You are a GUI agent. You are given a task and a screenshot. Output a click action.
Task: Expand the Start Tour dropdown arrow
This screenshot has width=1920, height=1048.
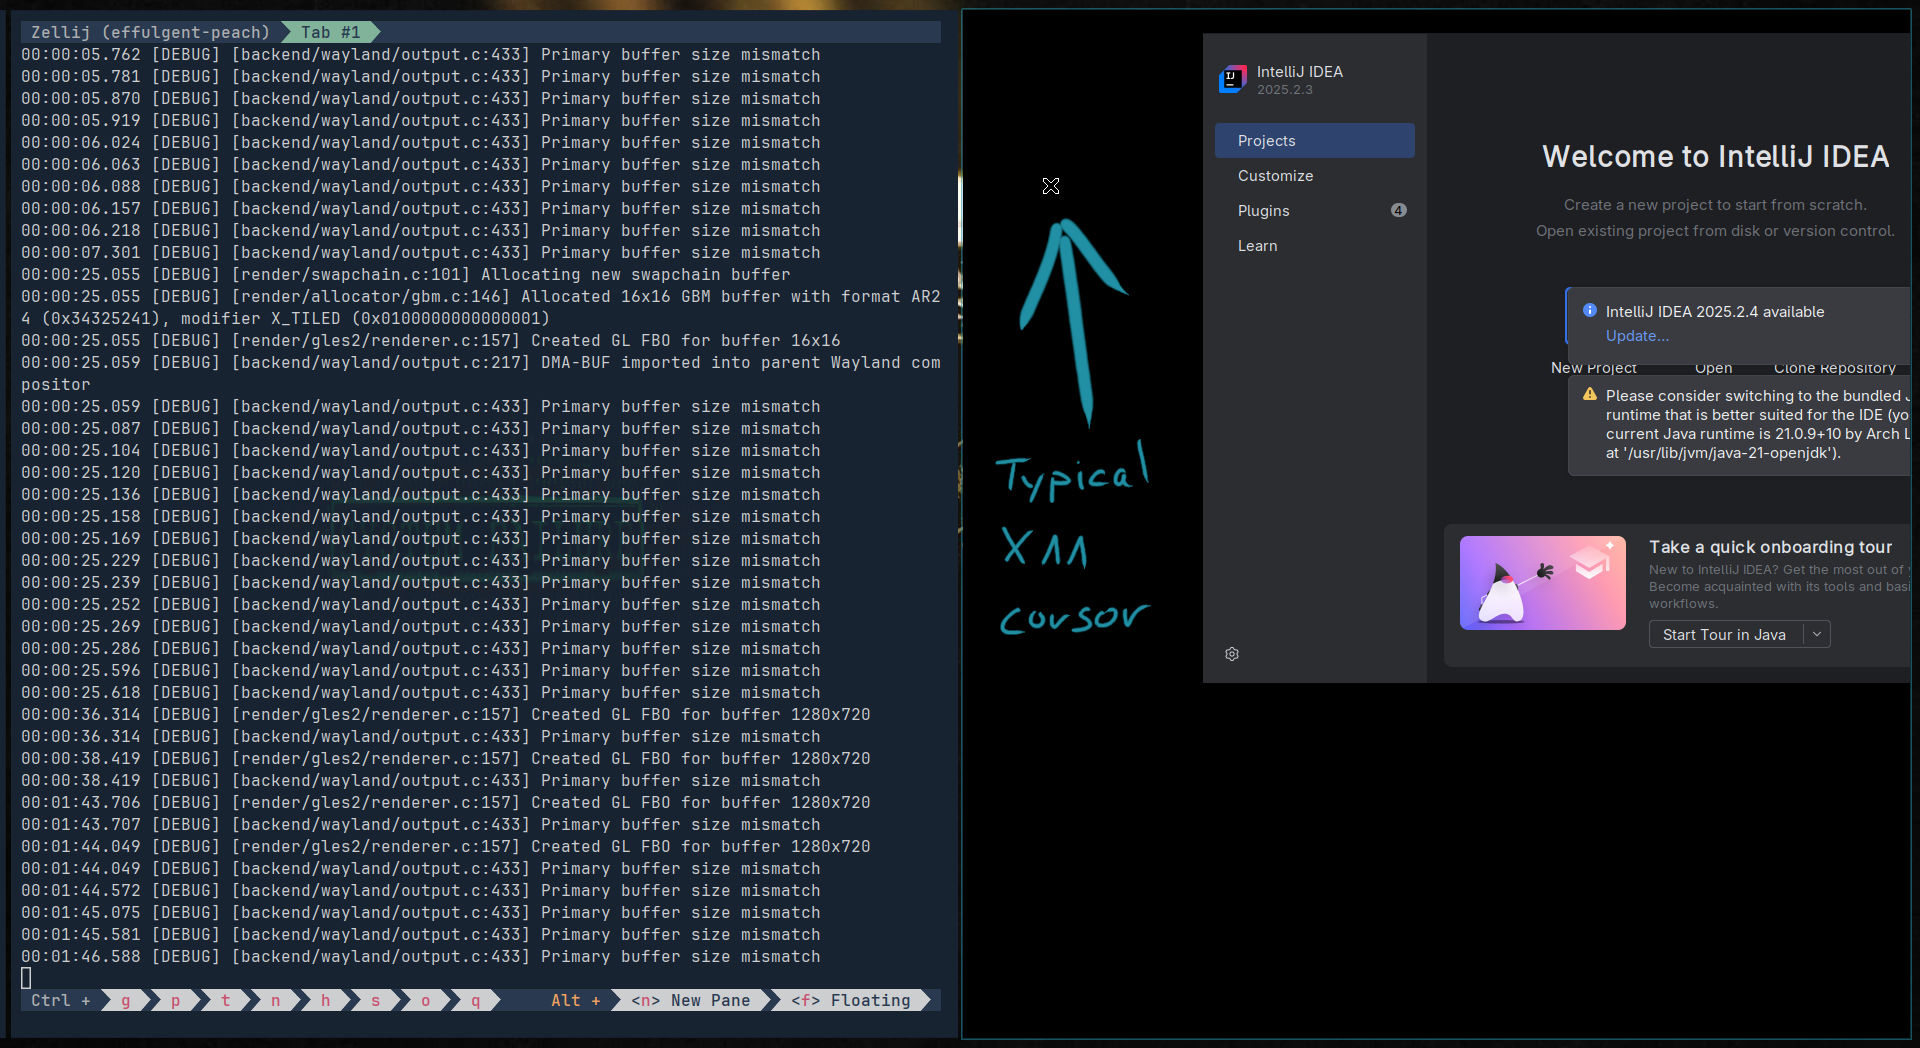coord(1817,634)
